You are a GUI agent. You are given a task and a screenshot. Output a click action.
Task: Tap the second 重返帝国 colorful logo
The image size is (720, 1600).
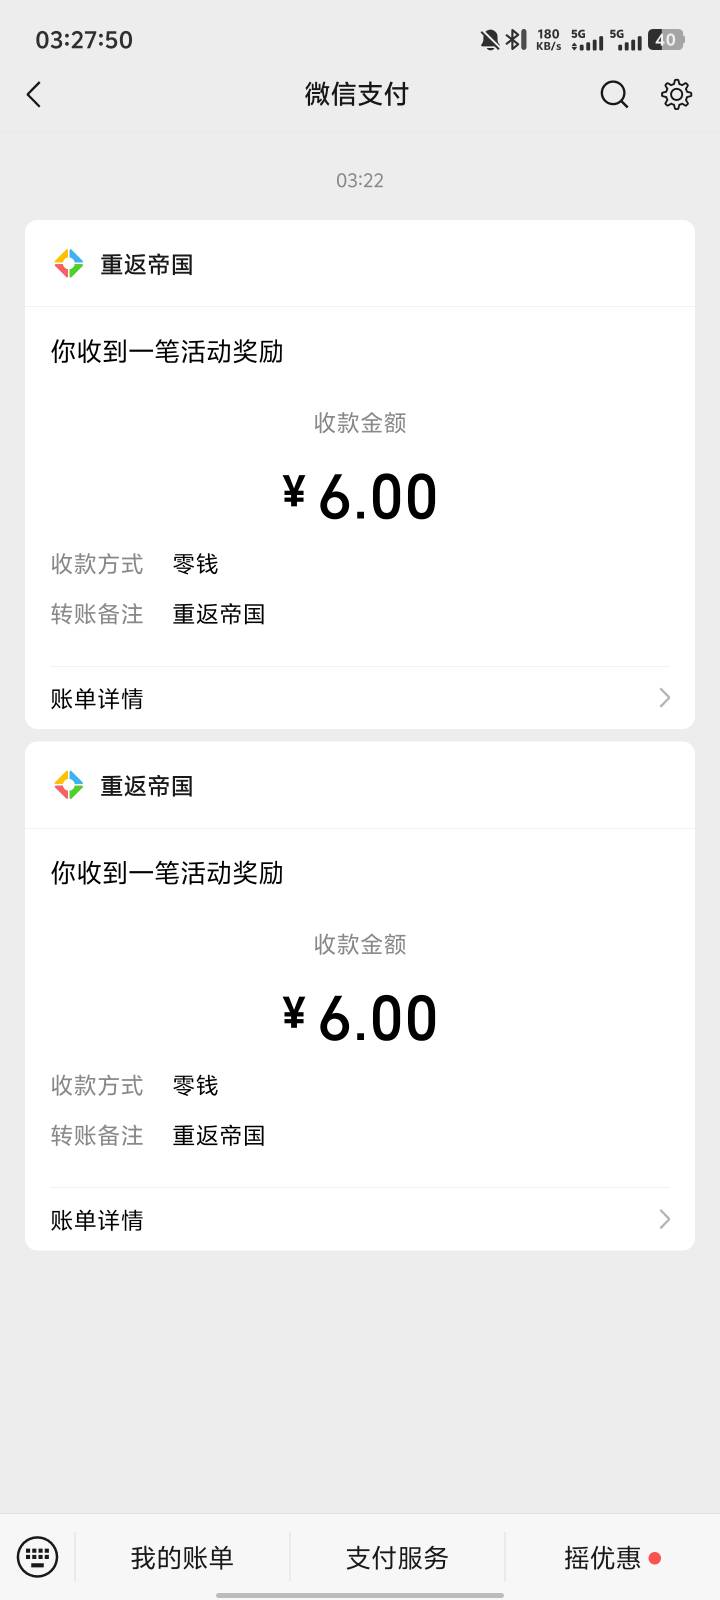tap(68, 785)
